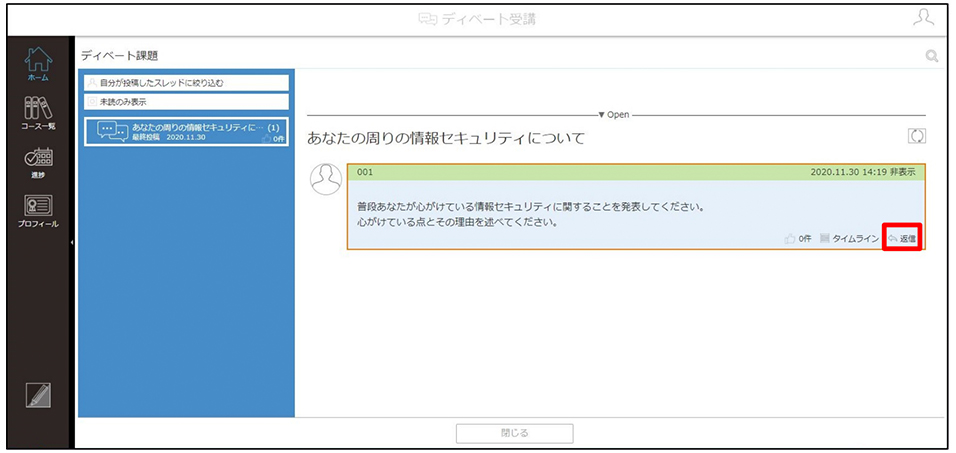Collapse the Open section divider
This screenshot has height=453, width=956.
tap(614, 115)
